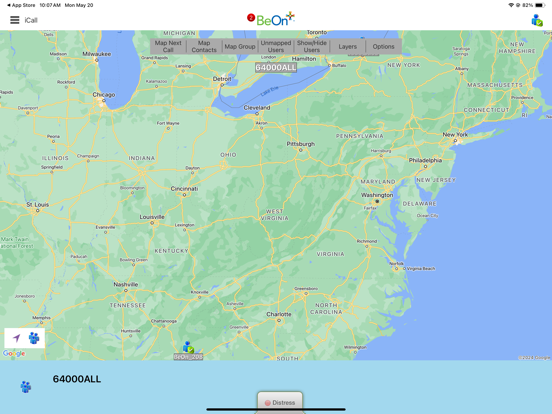Tap the Pittsburgh label on map
Viewport: 552px width, 414px height.
tap(301, 144)
